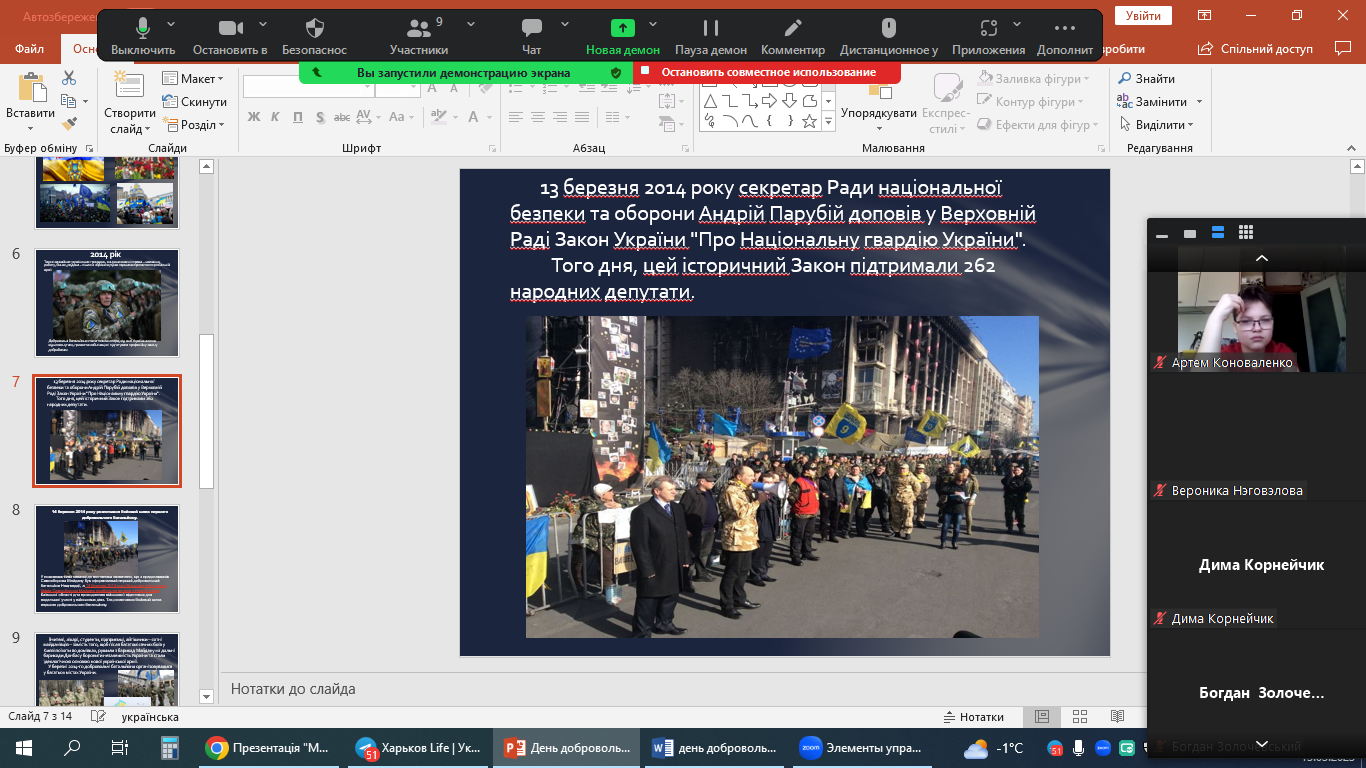1366x768 pixels.
Task: Toggle Нотатки notes pane
Action: click(973, 717)
